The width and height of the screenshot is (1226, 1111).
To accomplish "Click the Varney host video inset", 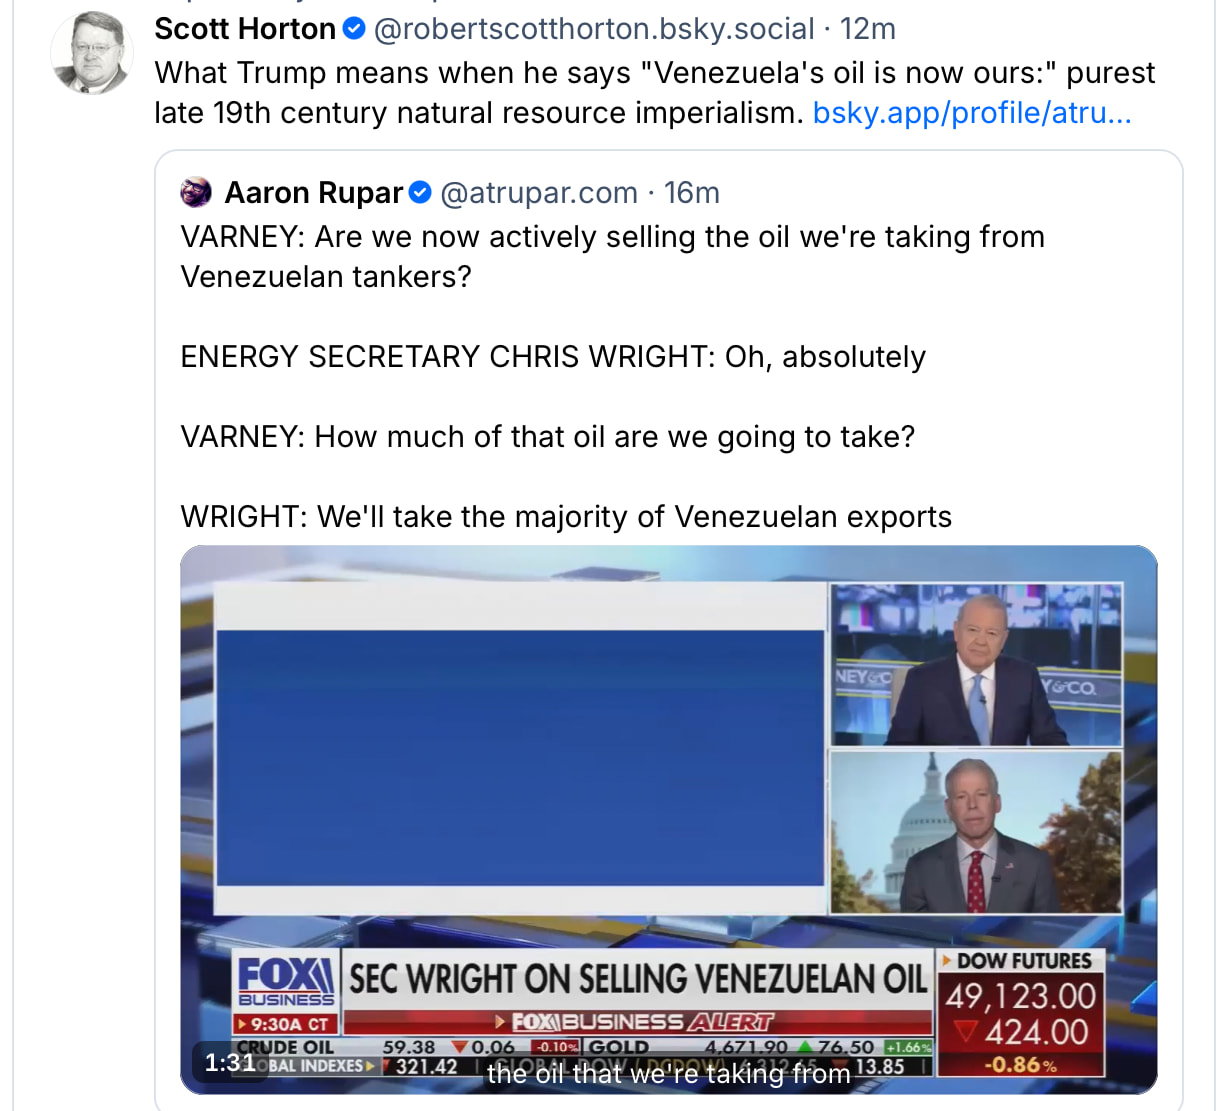I will click(976, 665).
